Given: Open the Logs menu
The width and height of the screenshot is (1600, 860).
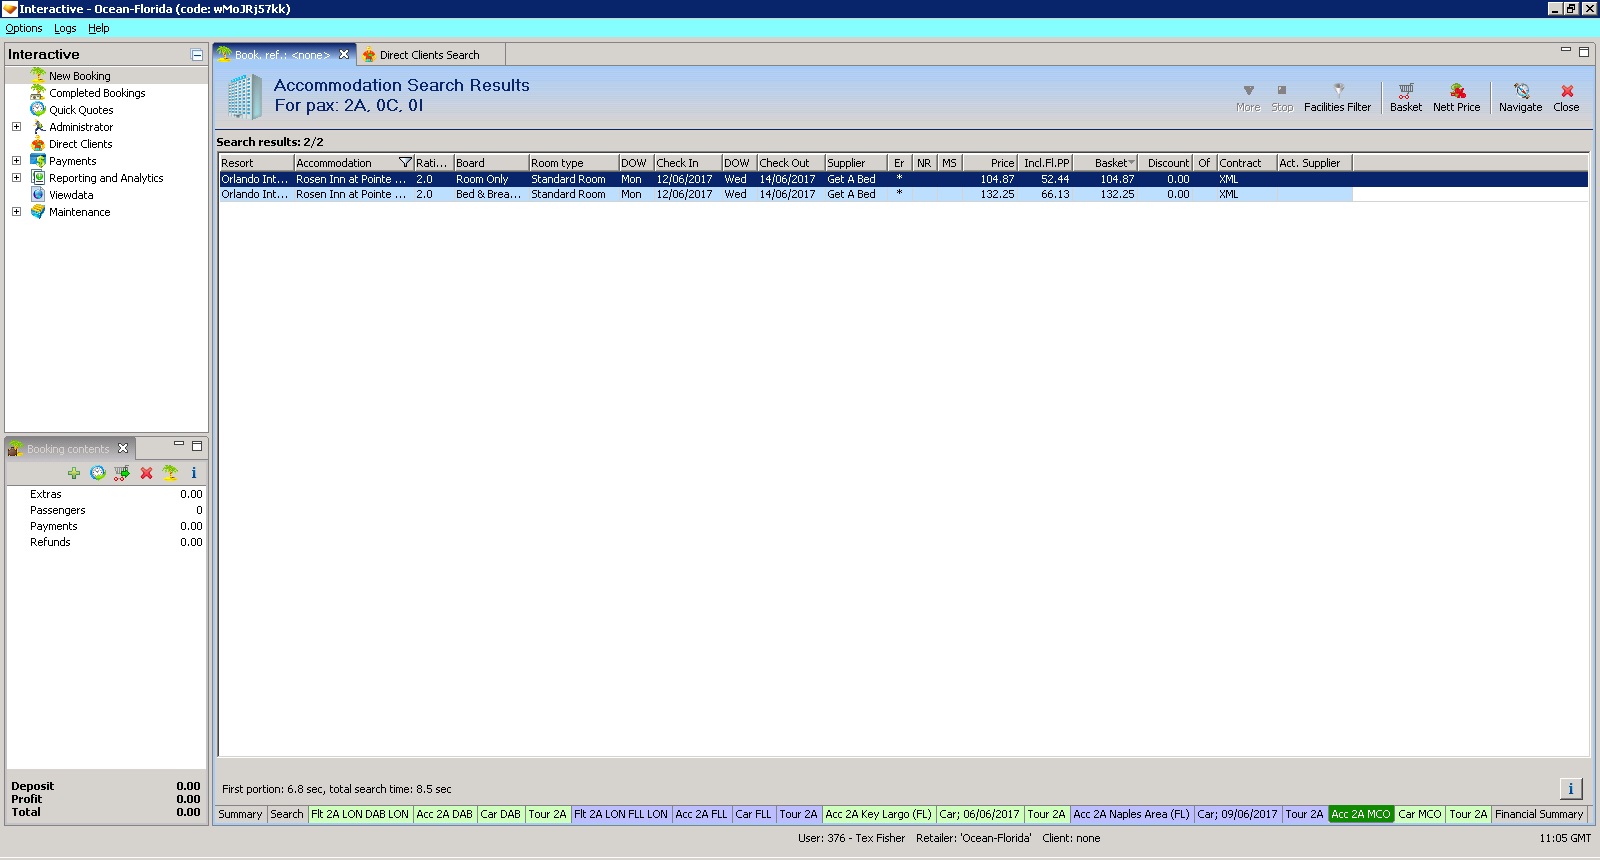Looking at the screenshot, I should 65,28.
